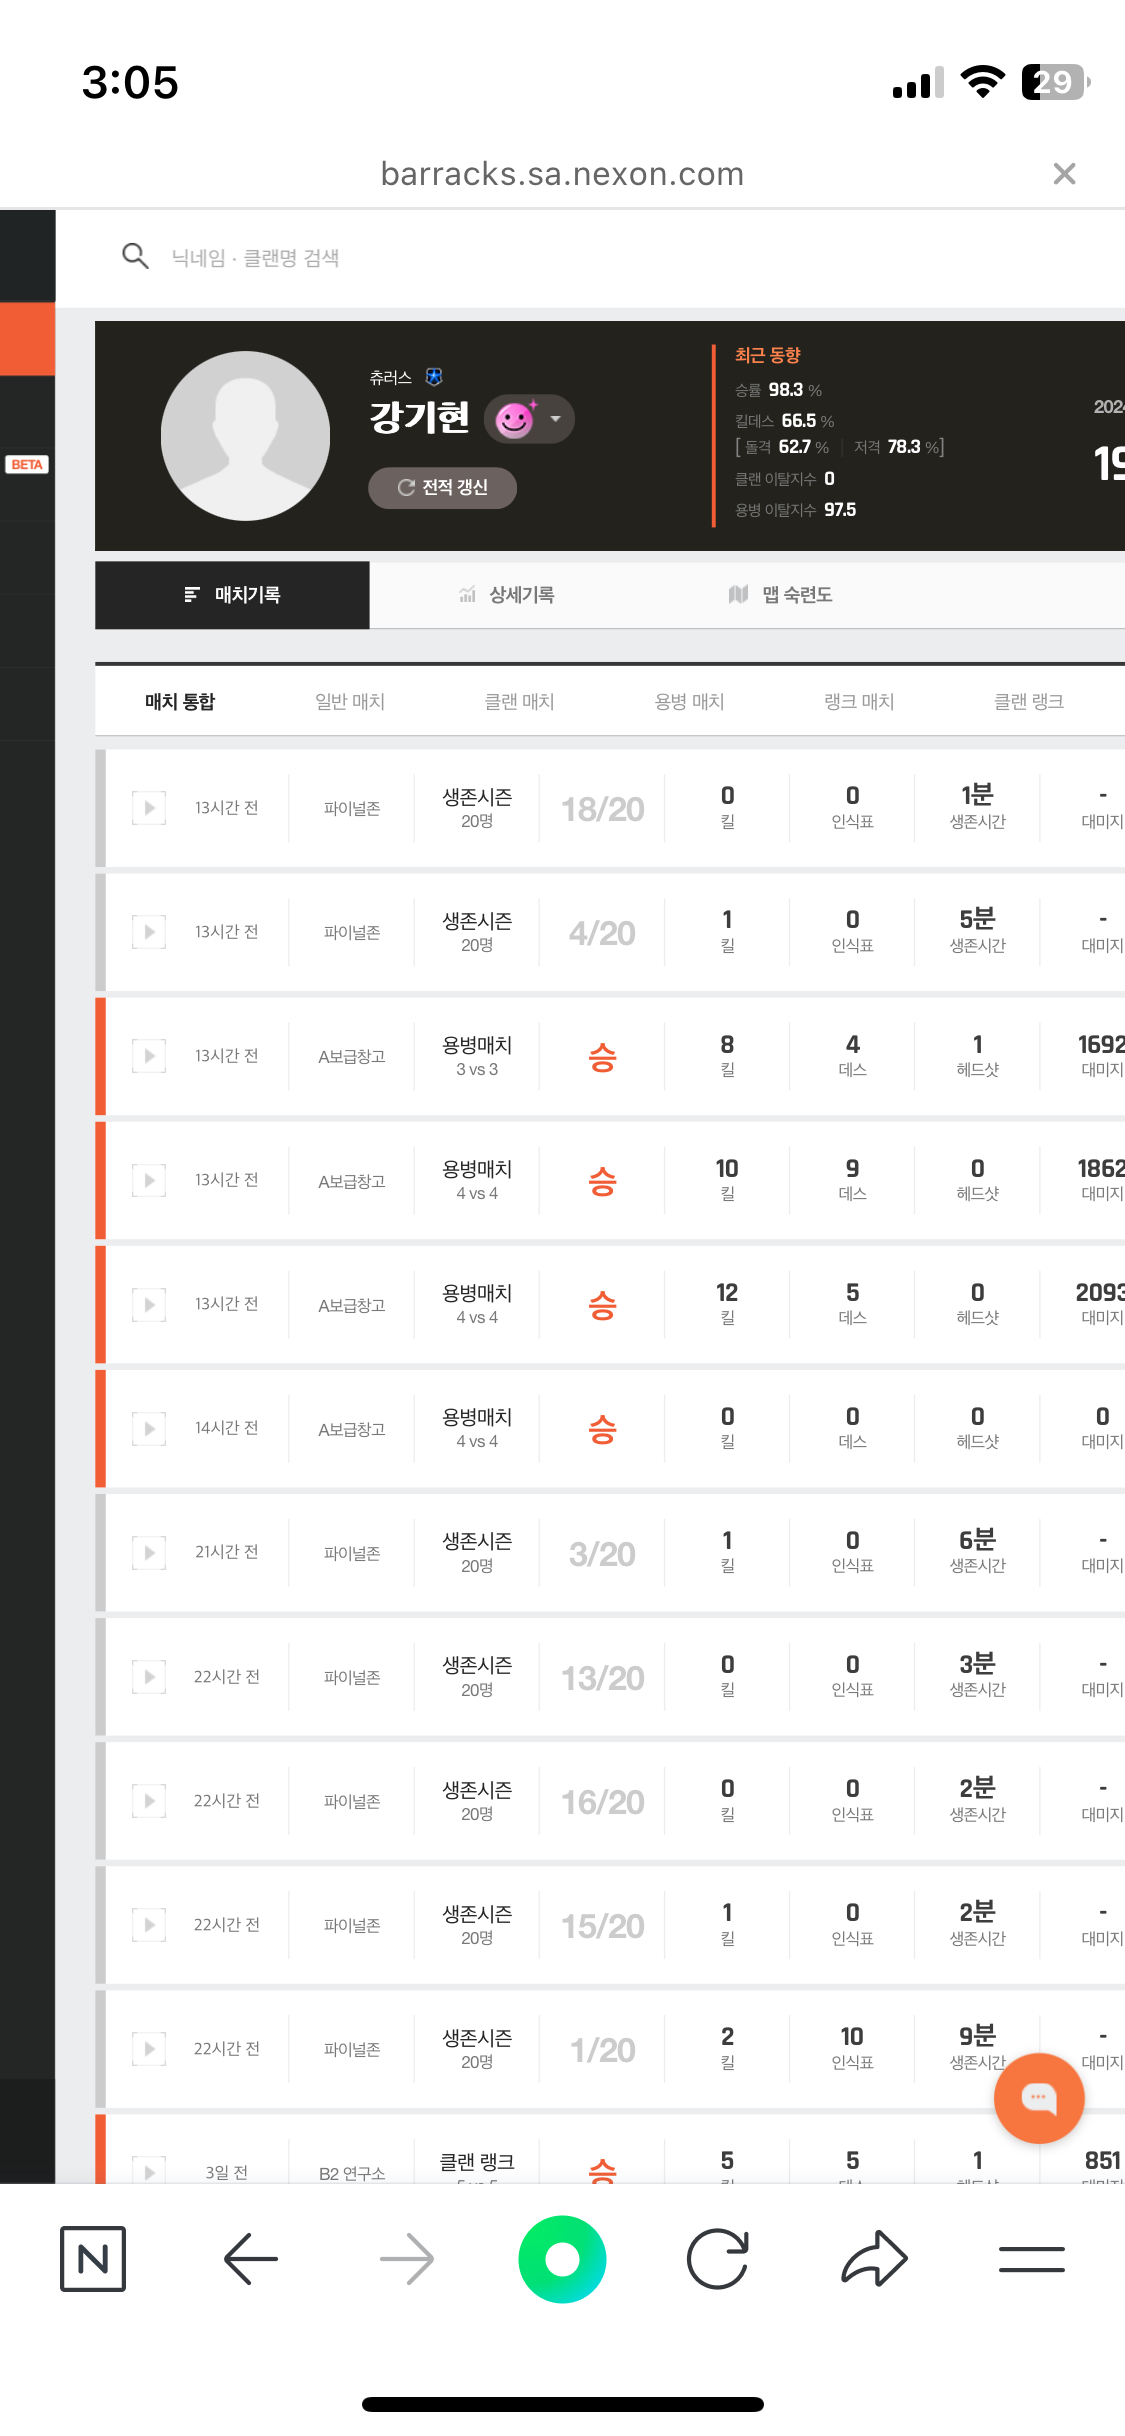
Task: Expand the 1/20 생존시즌 match details
Action: pyautogui.click(x=149, y=2048)
